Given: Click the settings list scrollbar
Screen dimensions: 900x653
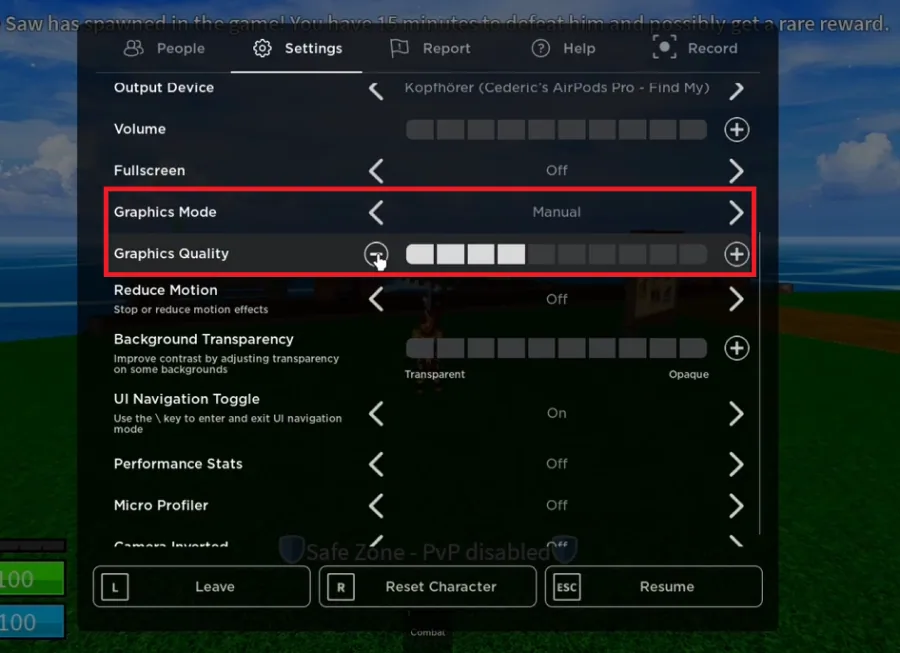Looking at the screenshot, I should [760, 383].
